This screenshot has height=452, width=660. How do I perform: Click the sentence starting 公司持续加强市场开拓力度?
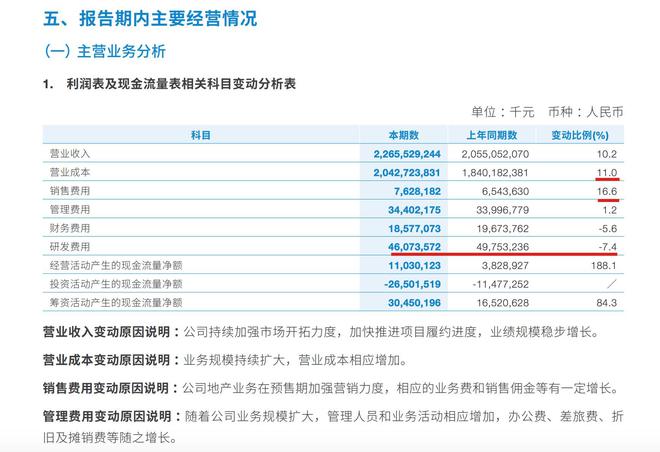pos(391,332)
